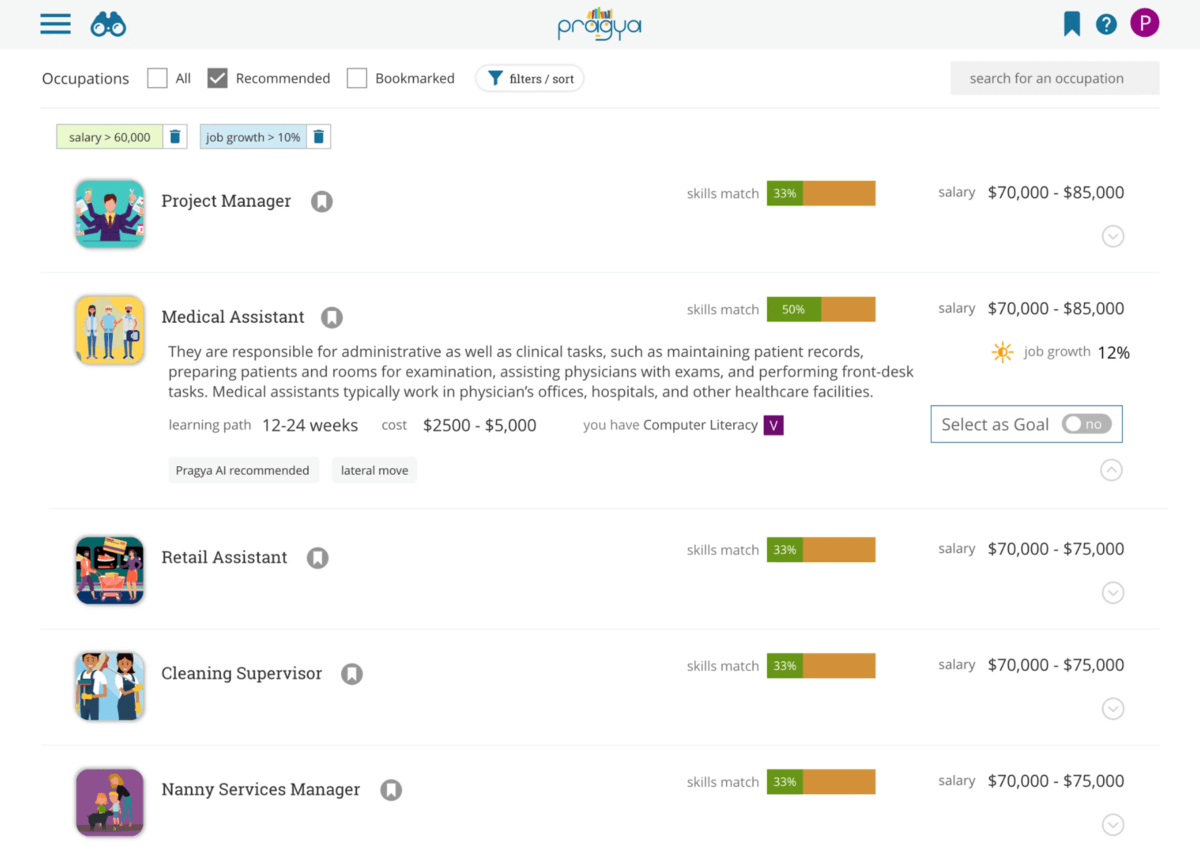Screen dimensions: 1200x849
Task: Expand the Project Manager details
Action: 1112,237
